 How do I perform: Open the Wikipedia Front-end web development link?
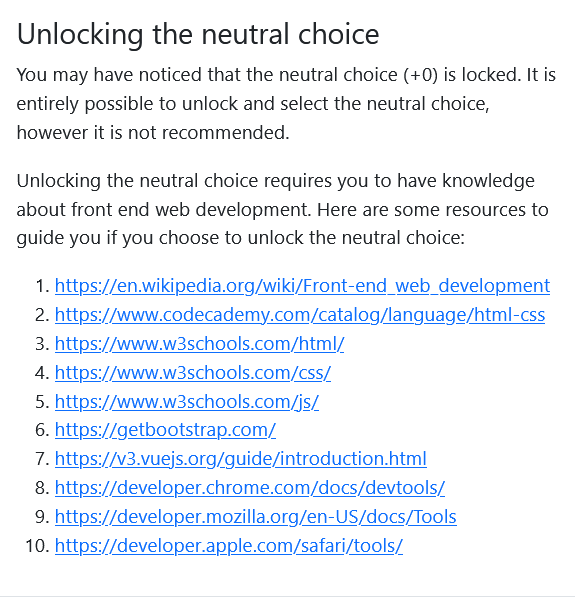coord(302,286)
